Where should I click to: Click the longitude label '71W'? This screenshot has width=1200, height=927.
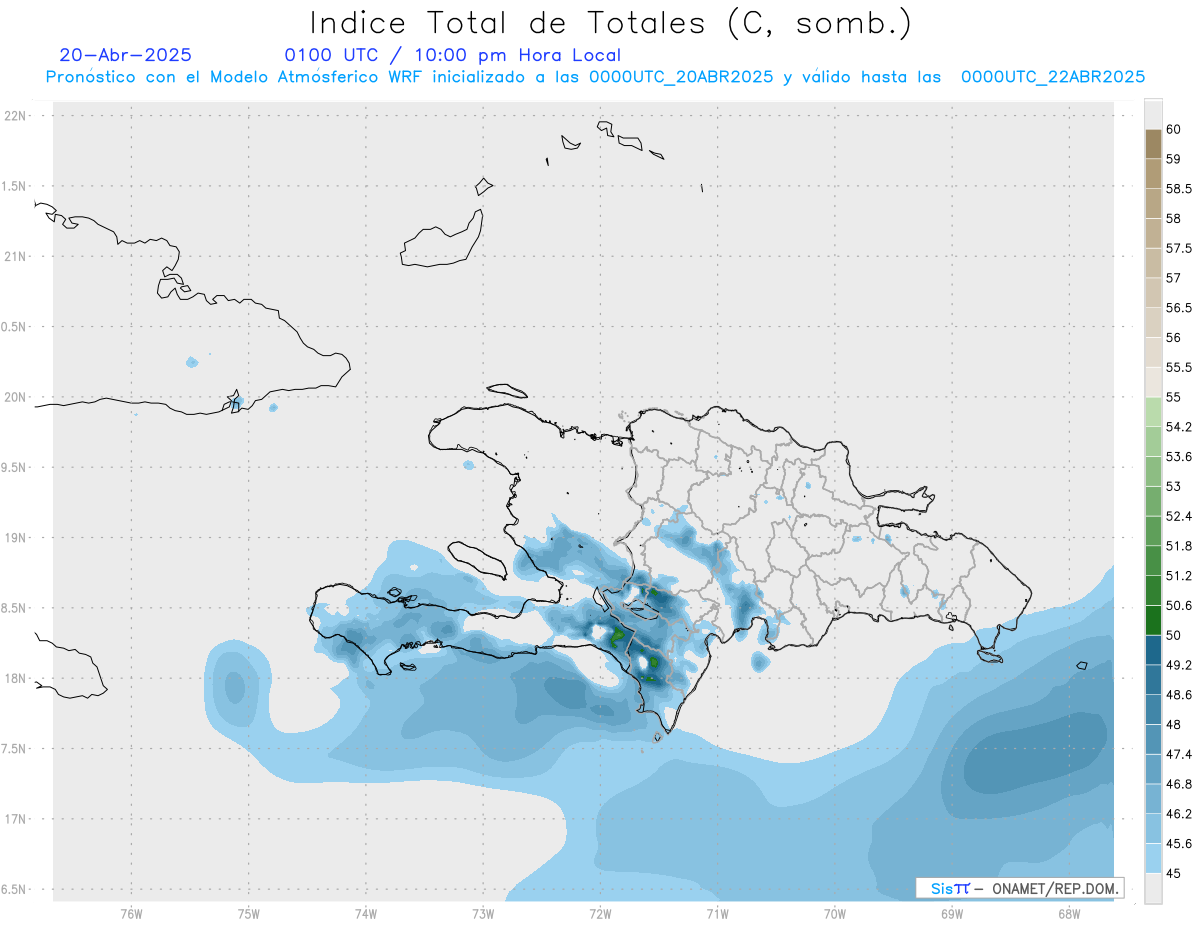click(x=717, y=913)
